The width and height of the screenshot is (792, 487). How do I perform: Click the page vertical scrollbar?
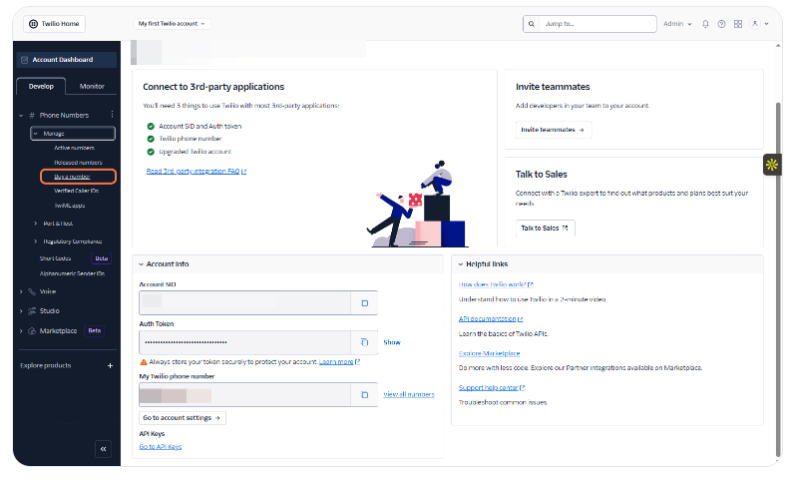(x=778, y=278)
